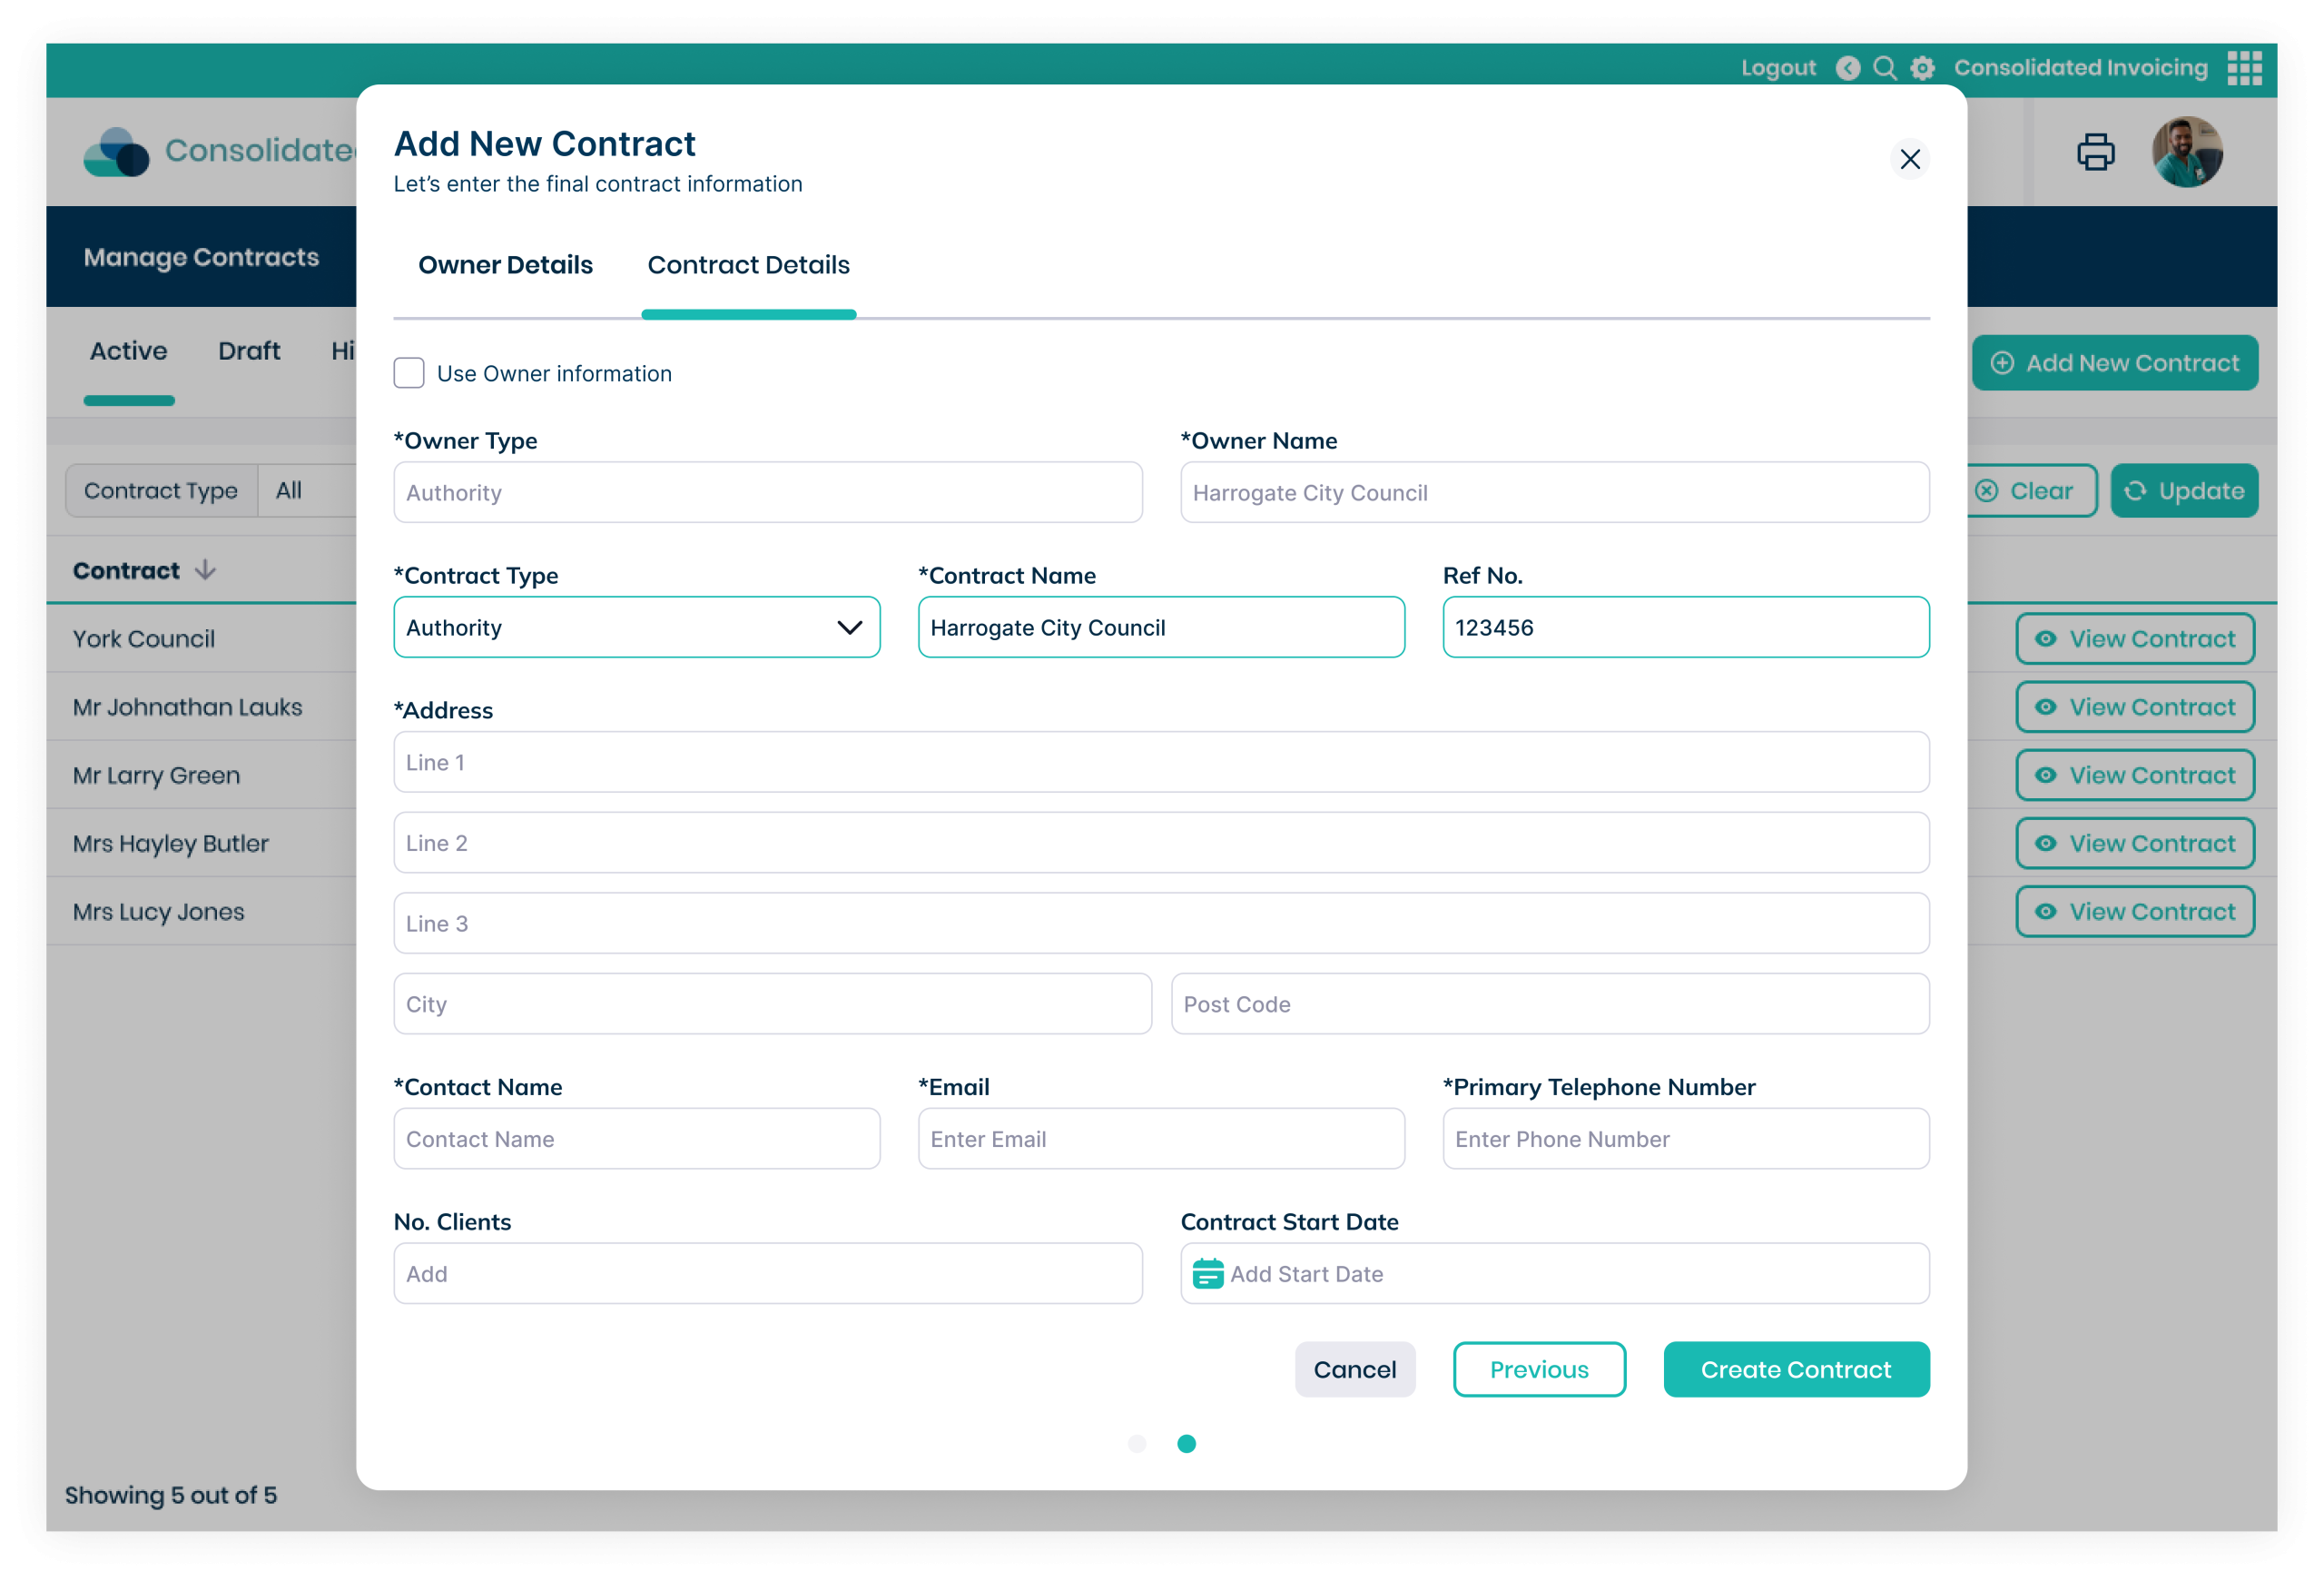Go back with Previous button

pos(1539,1369)
